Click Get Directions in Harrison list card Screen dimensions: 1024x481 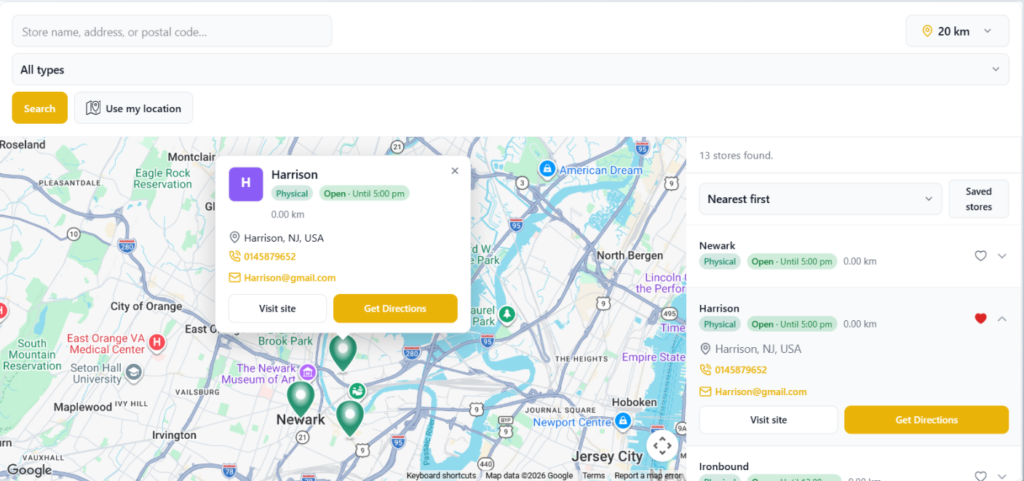926,420
